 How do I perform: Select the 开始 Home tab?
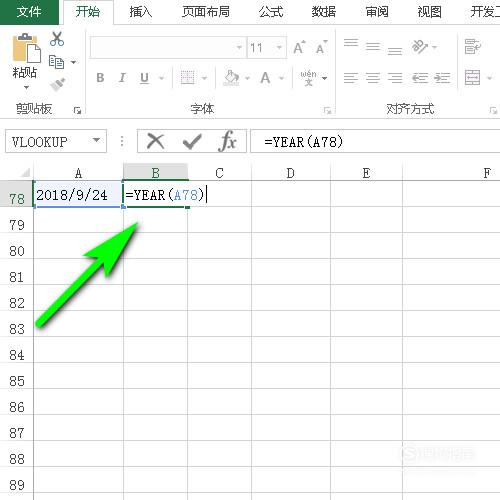[88, 12]
